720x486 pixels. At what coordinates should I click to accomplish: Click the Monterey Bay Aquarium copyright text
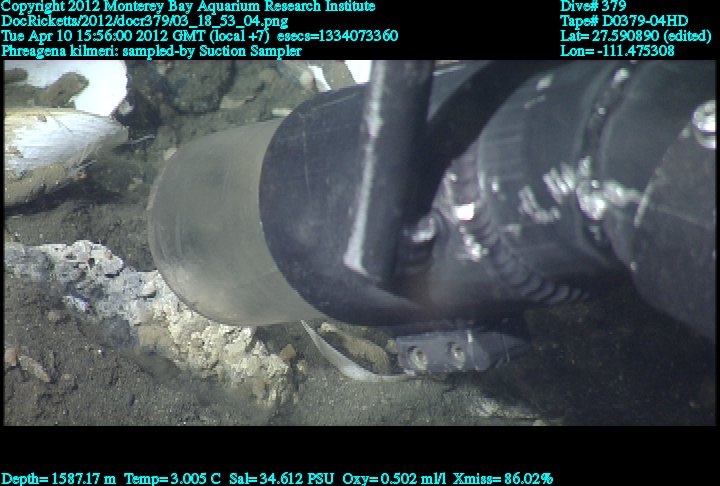[188, 7]
